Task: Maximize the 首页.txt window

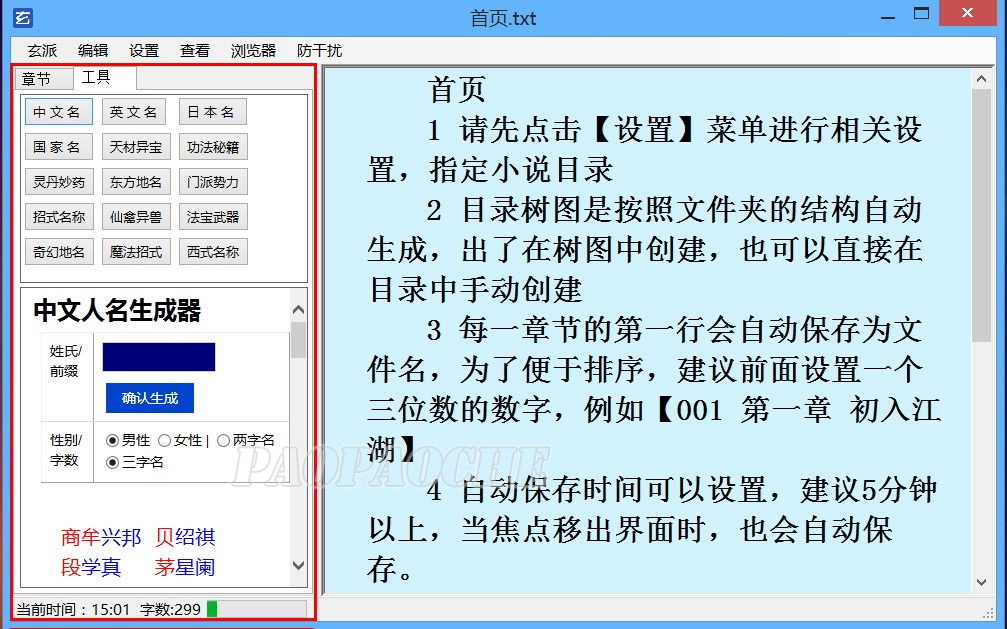Action: click(x=922, y=14)
